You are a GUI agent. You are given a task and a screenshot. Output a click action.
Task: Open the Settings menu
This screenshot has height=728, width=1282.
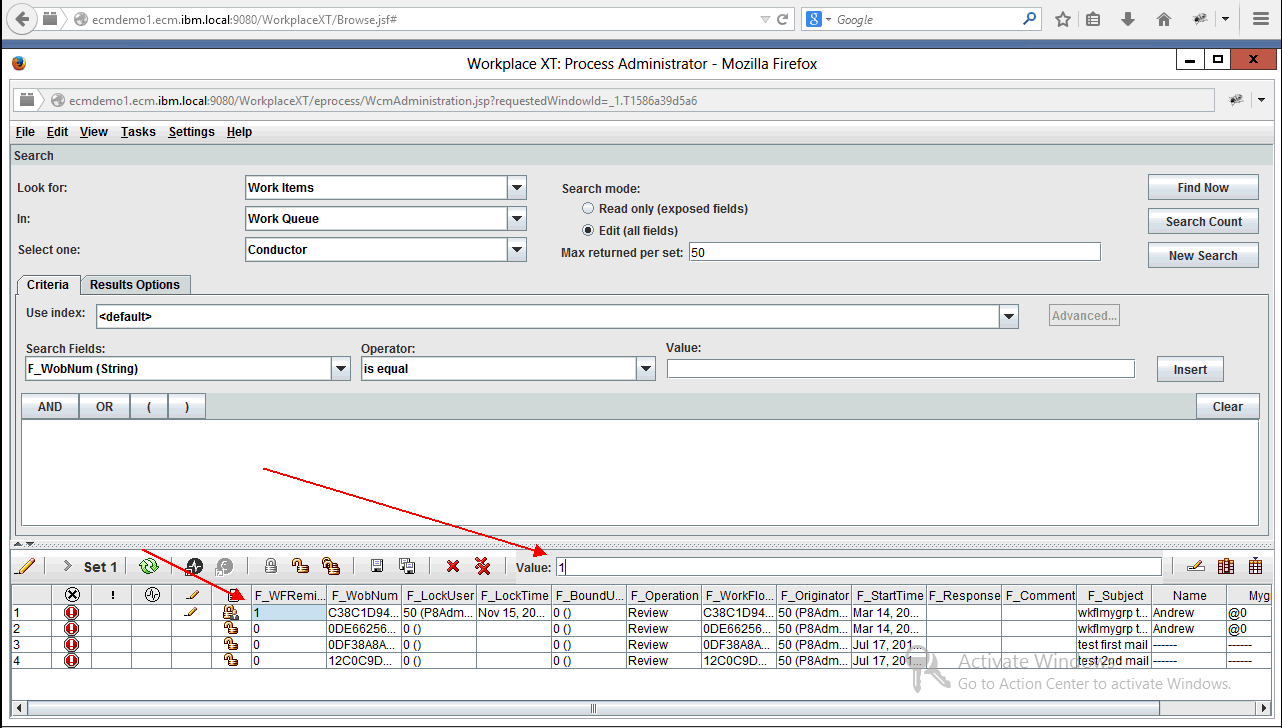[x=191, y=132]
